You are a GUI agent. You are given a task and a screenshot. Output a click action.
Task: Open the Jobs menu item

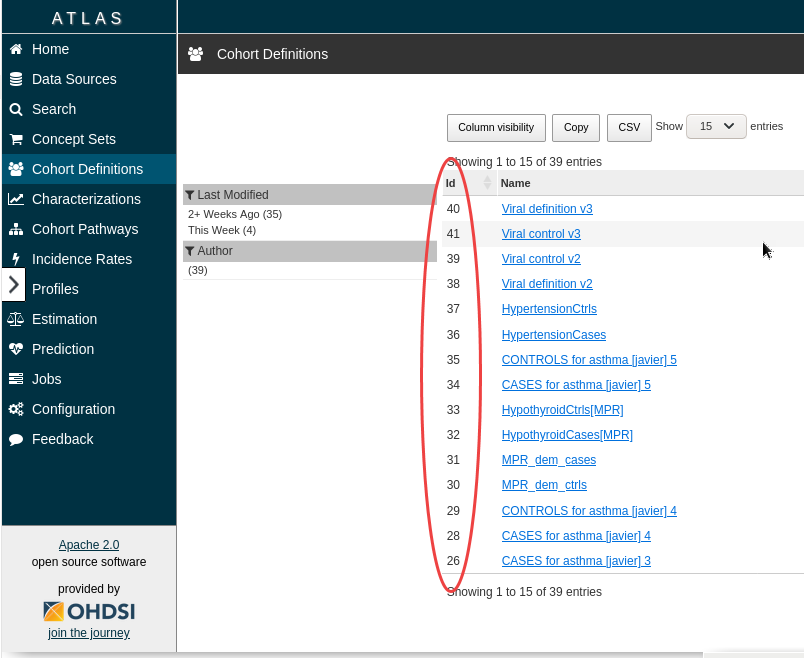(x=46, y=379)
